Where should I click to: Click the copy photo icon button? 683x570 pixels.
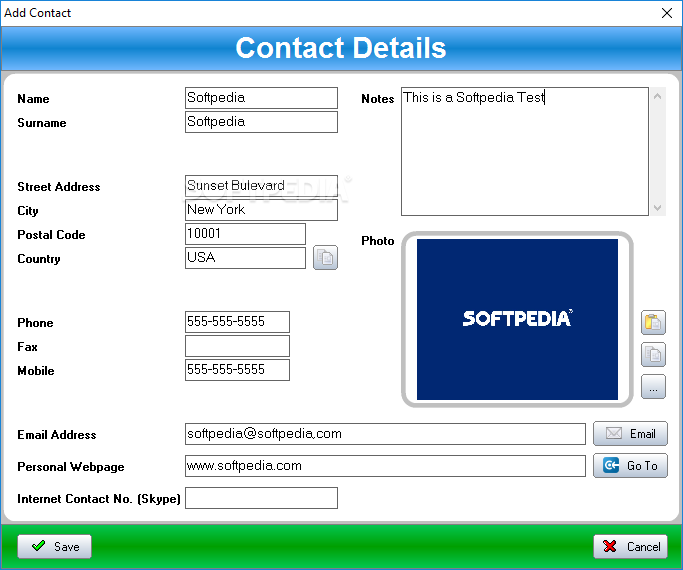653,354
